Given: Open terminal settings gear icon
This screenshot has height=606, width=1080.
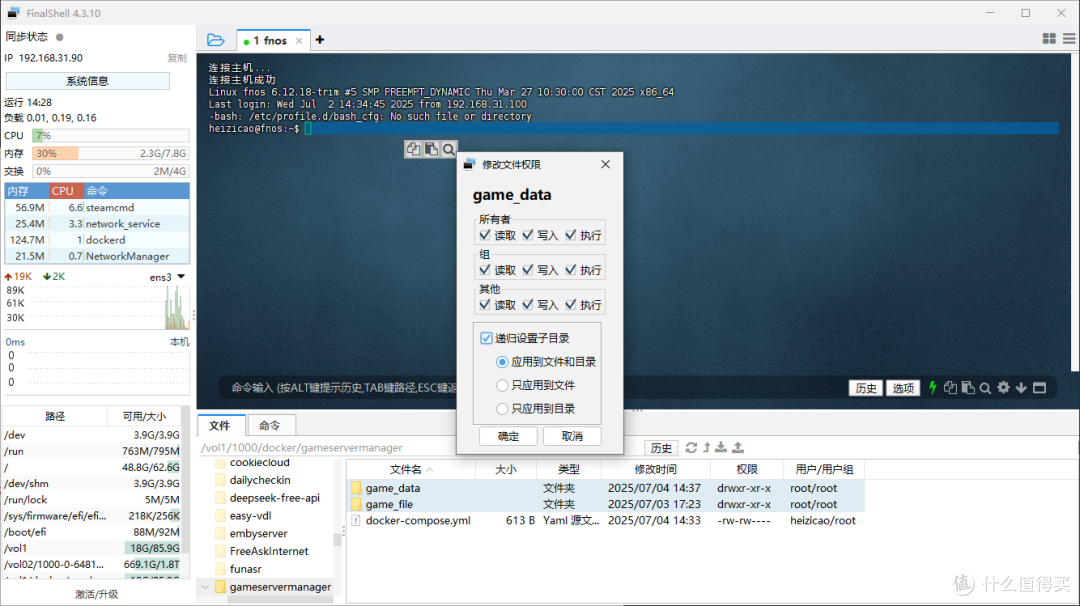Looking at the screenshot, I should tap(1004, 388).
